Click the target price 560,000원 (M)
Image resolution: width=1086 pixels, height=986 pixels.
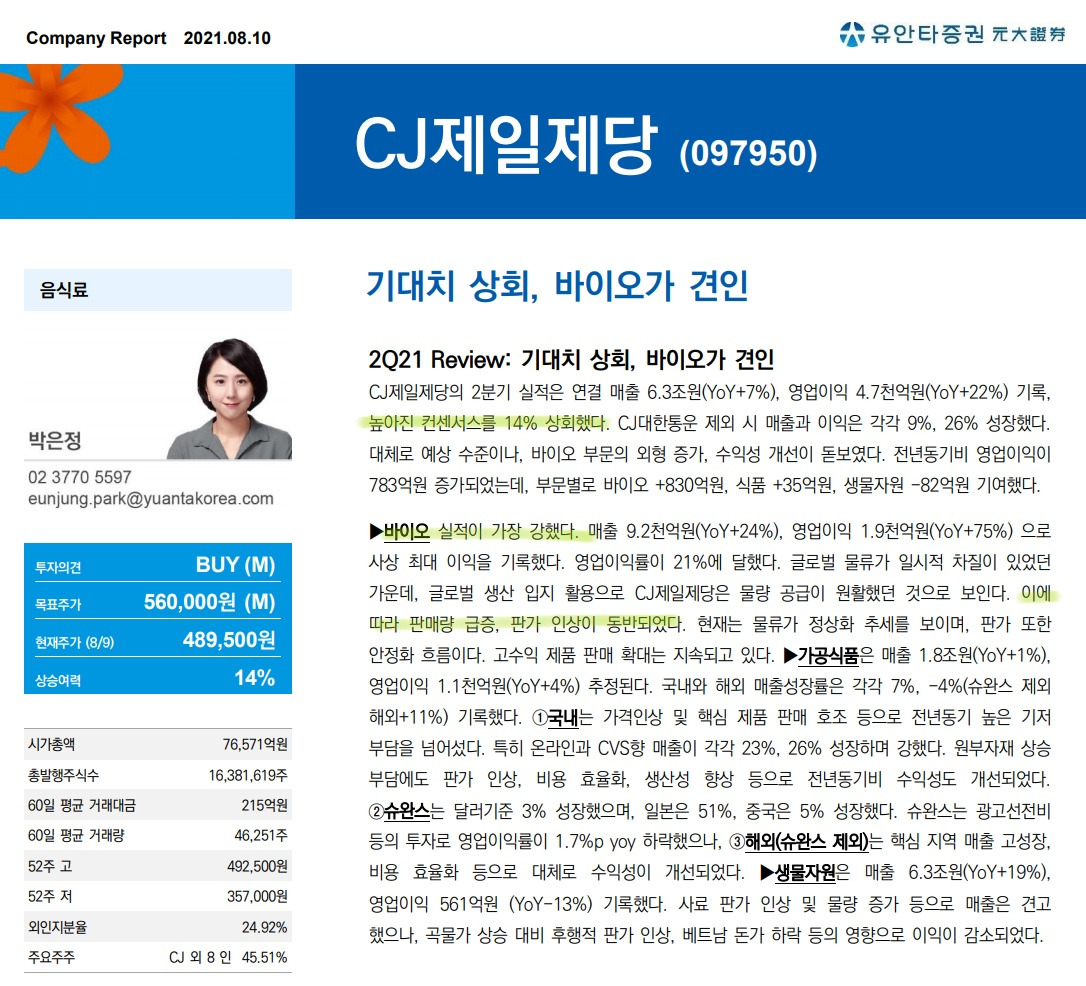click(x=209, y=602)
